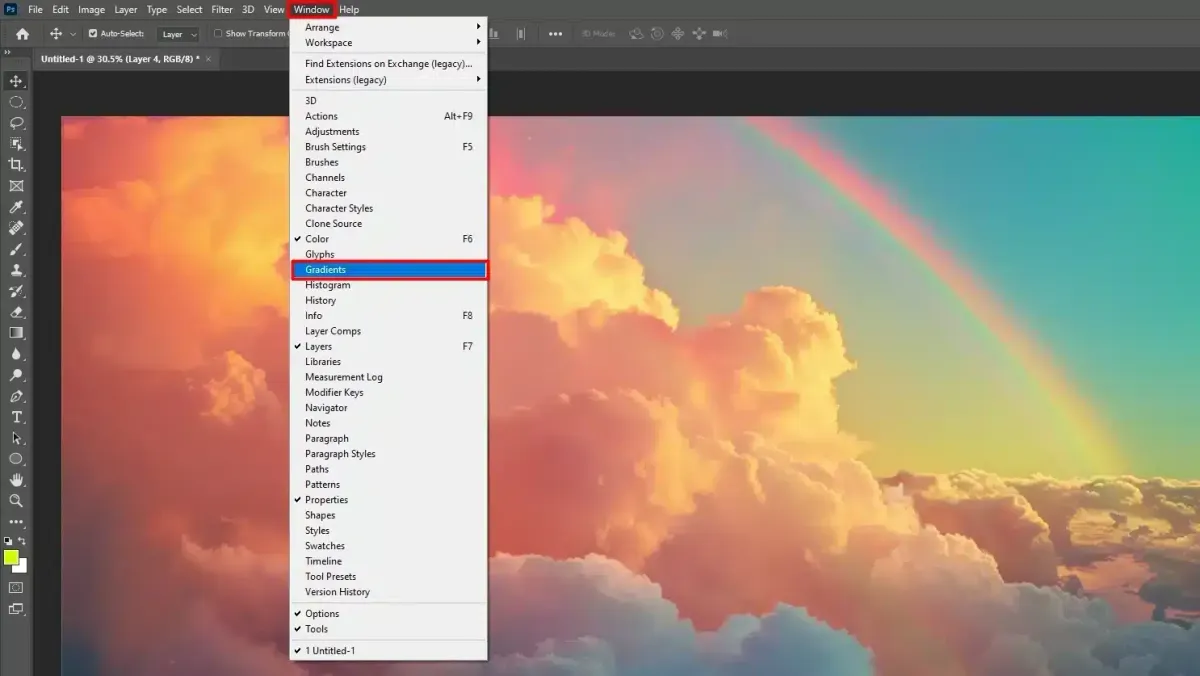This screenshot has height=676, width=1200.
Task: Switch to the Untitled-1 document tab
Action: coord(120,59)
